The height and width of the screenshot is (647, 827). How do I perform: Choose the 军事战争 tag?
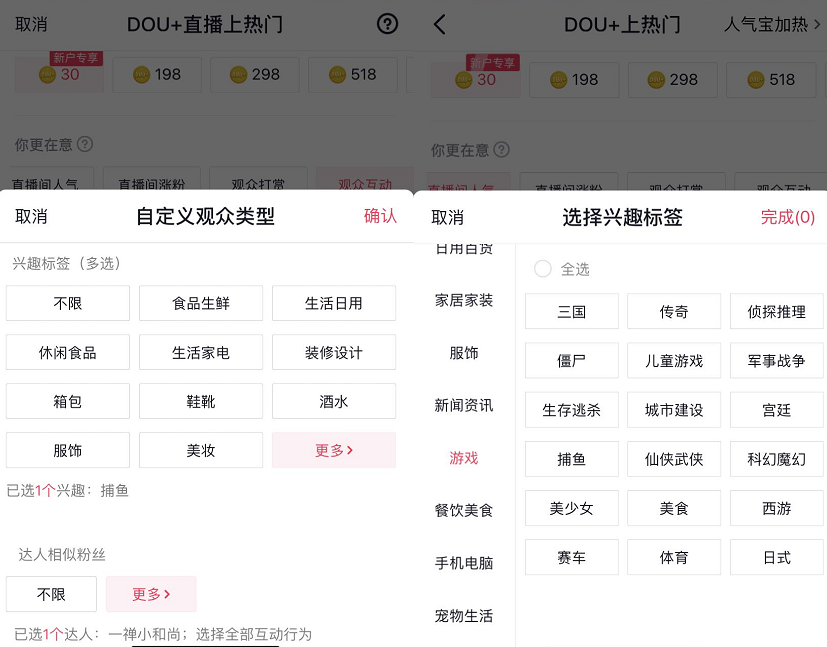777,361
